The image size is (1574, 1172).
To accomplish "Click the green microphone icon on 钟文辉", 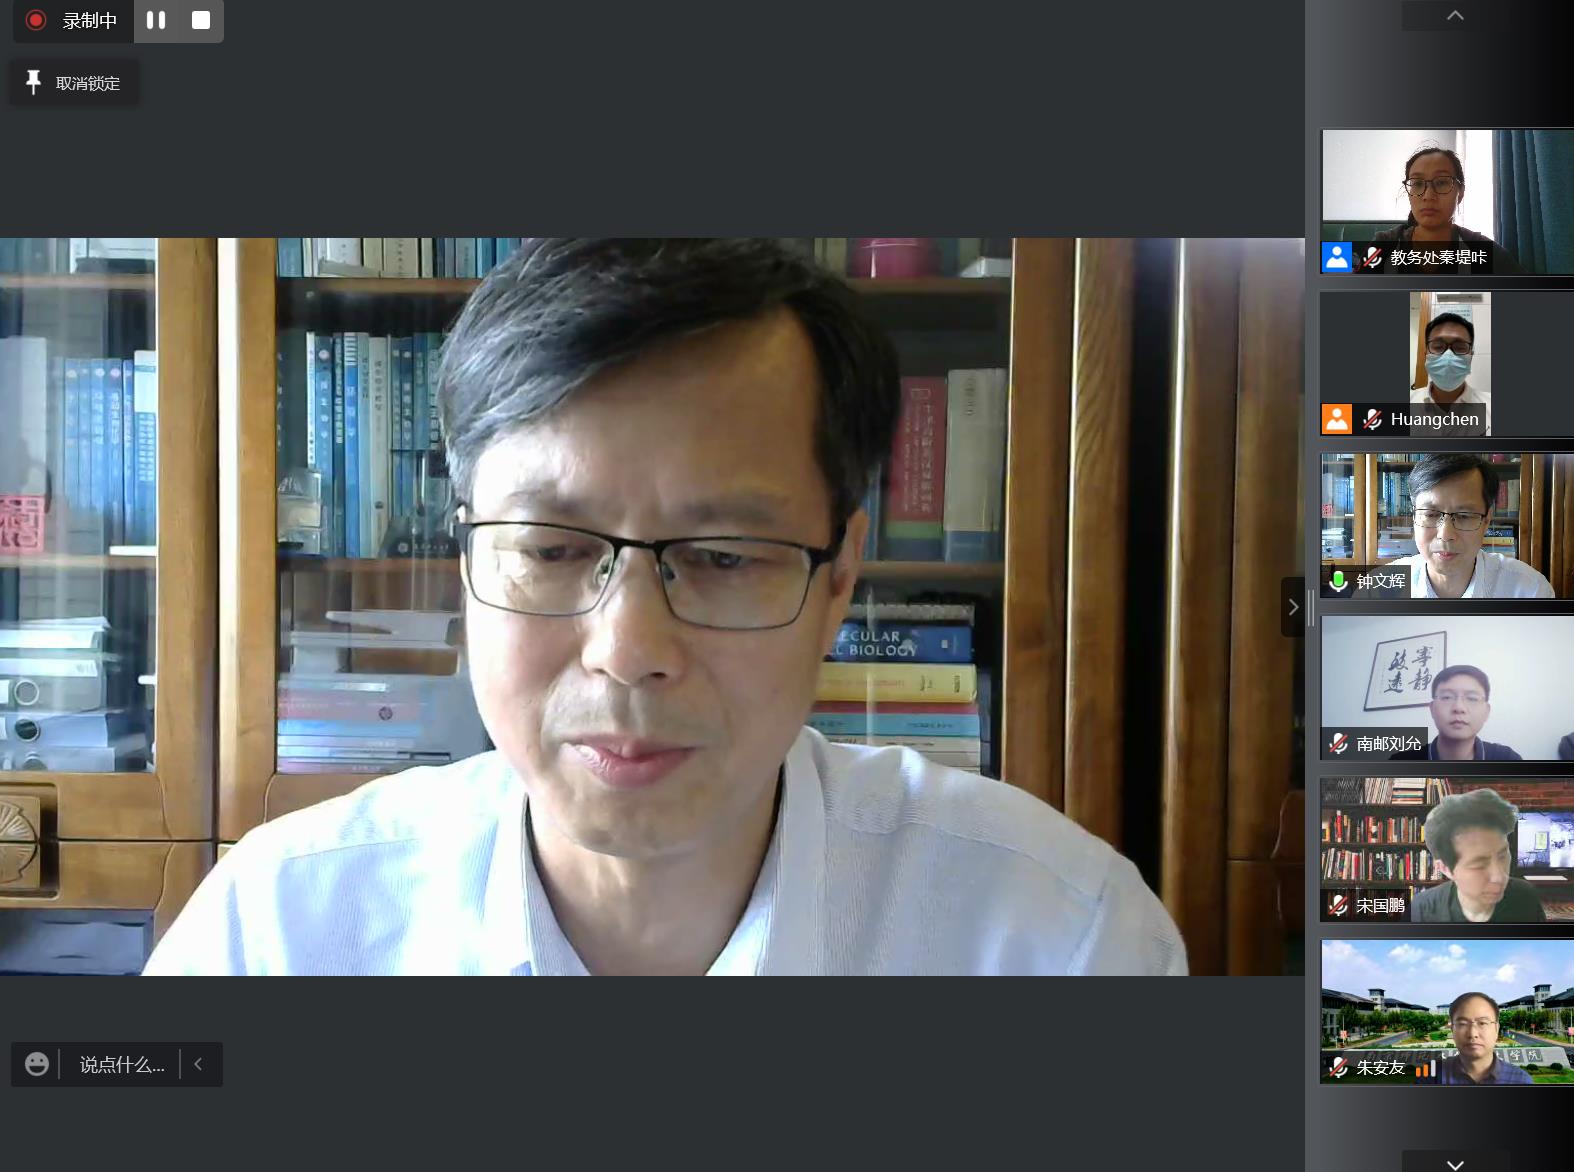I will [x=1339, y=581].
